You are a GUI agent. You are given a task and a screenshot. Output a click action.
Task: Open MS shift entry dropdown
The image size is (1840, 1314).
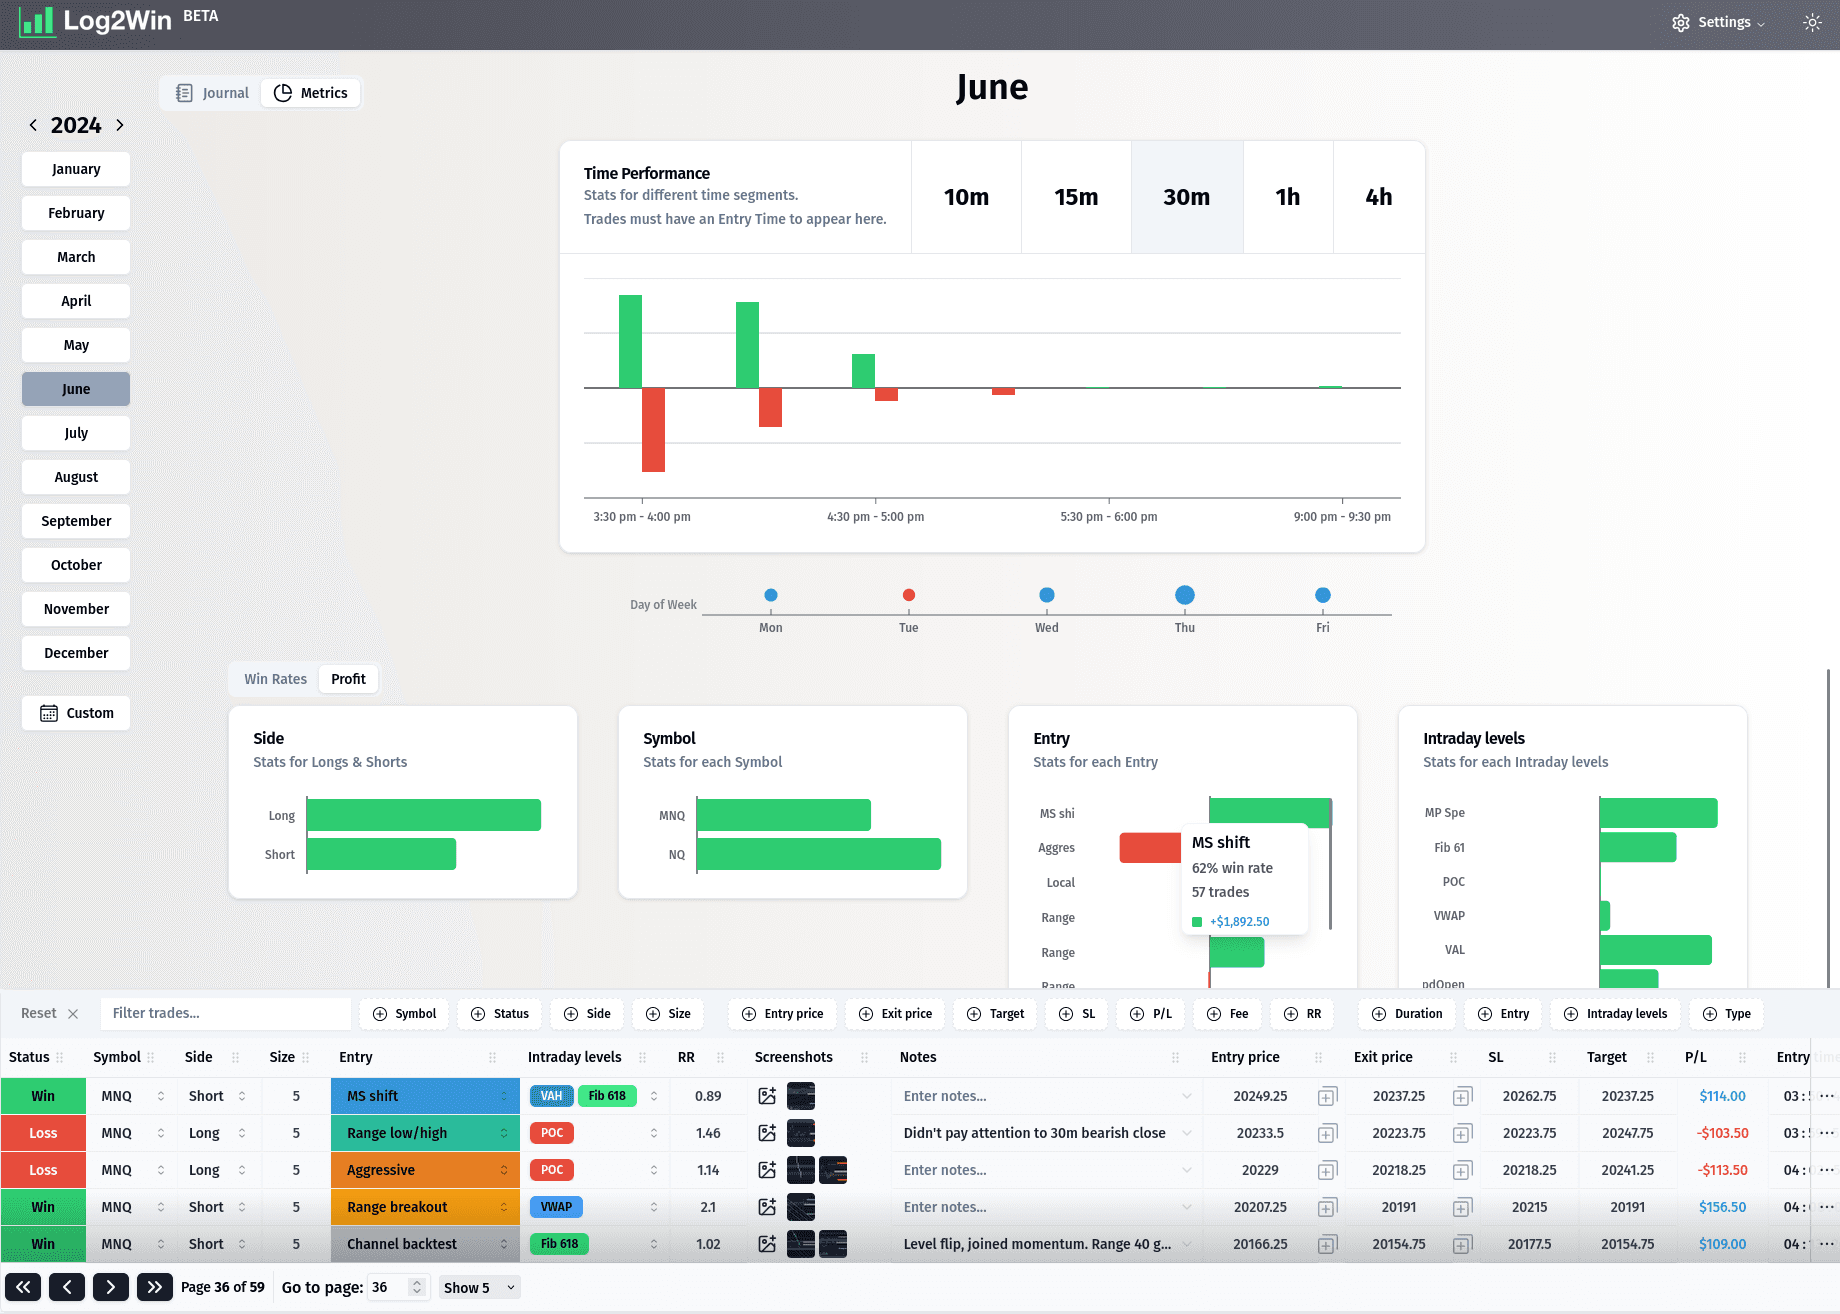425,1096
